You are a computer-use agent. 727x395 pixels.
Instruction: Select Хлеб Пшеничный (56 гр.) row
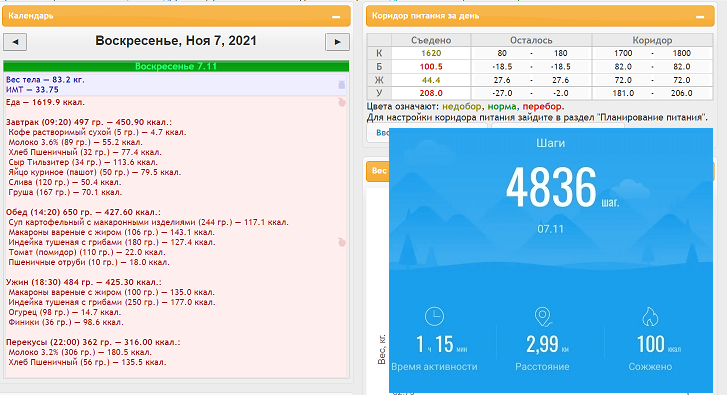[x=87, y=362]
